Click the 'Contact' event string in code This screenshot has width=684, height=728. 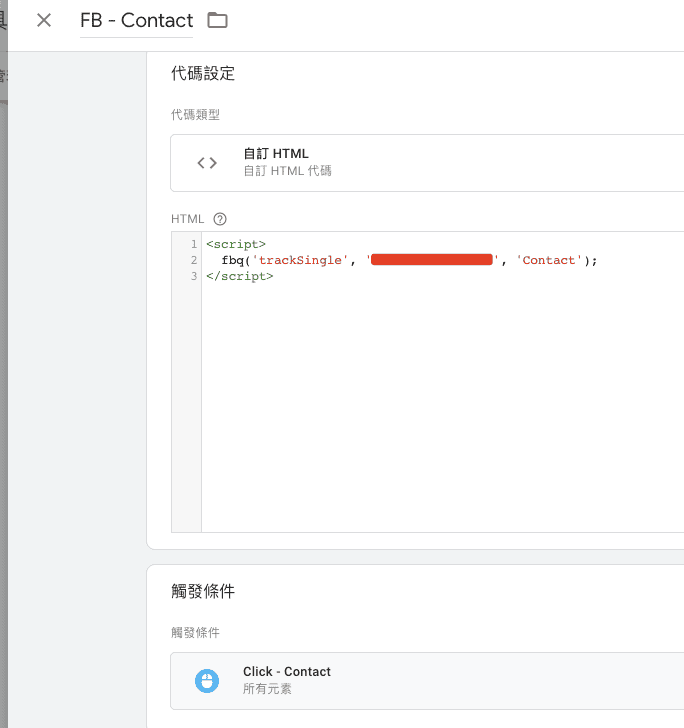[x=549, y=260]
